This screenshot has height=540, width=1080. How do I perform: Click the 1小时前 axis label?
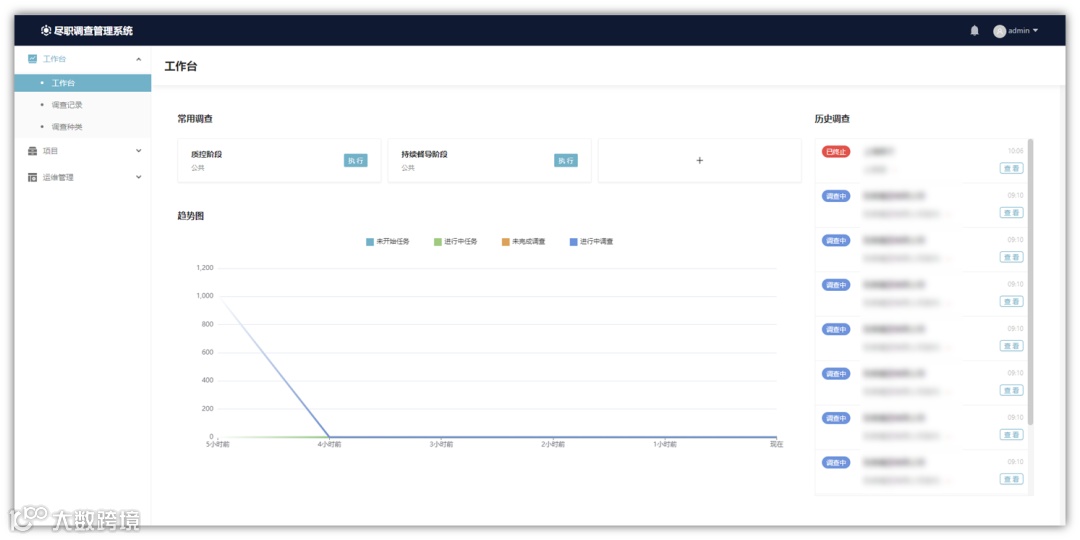coord(665,445)
